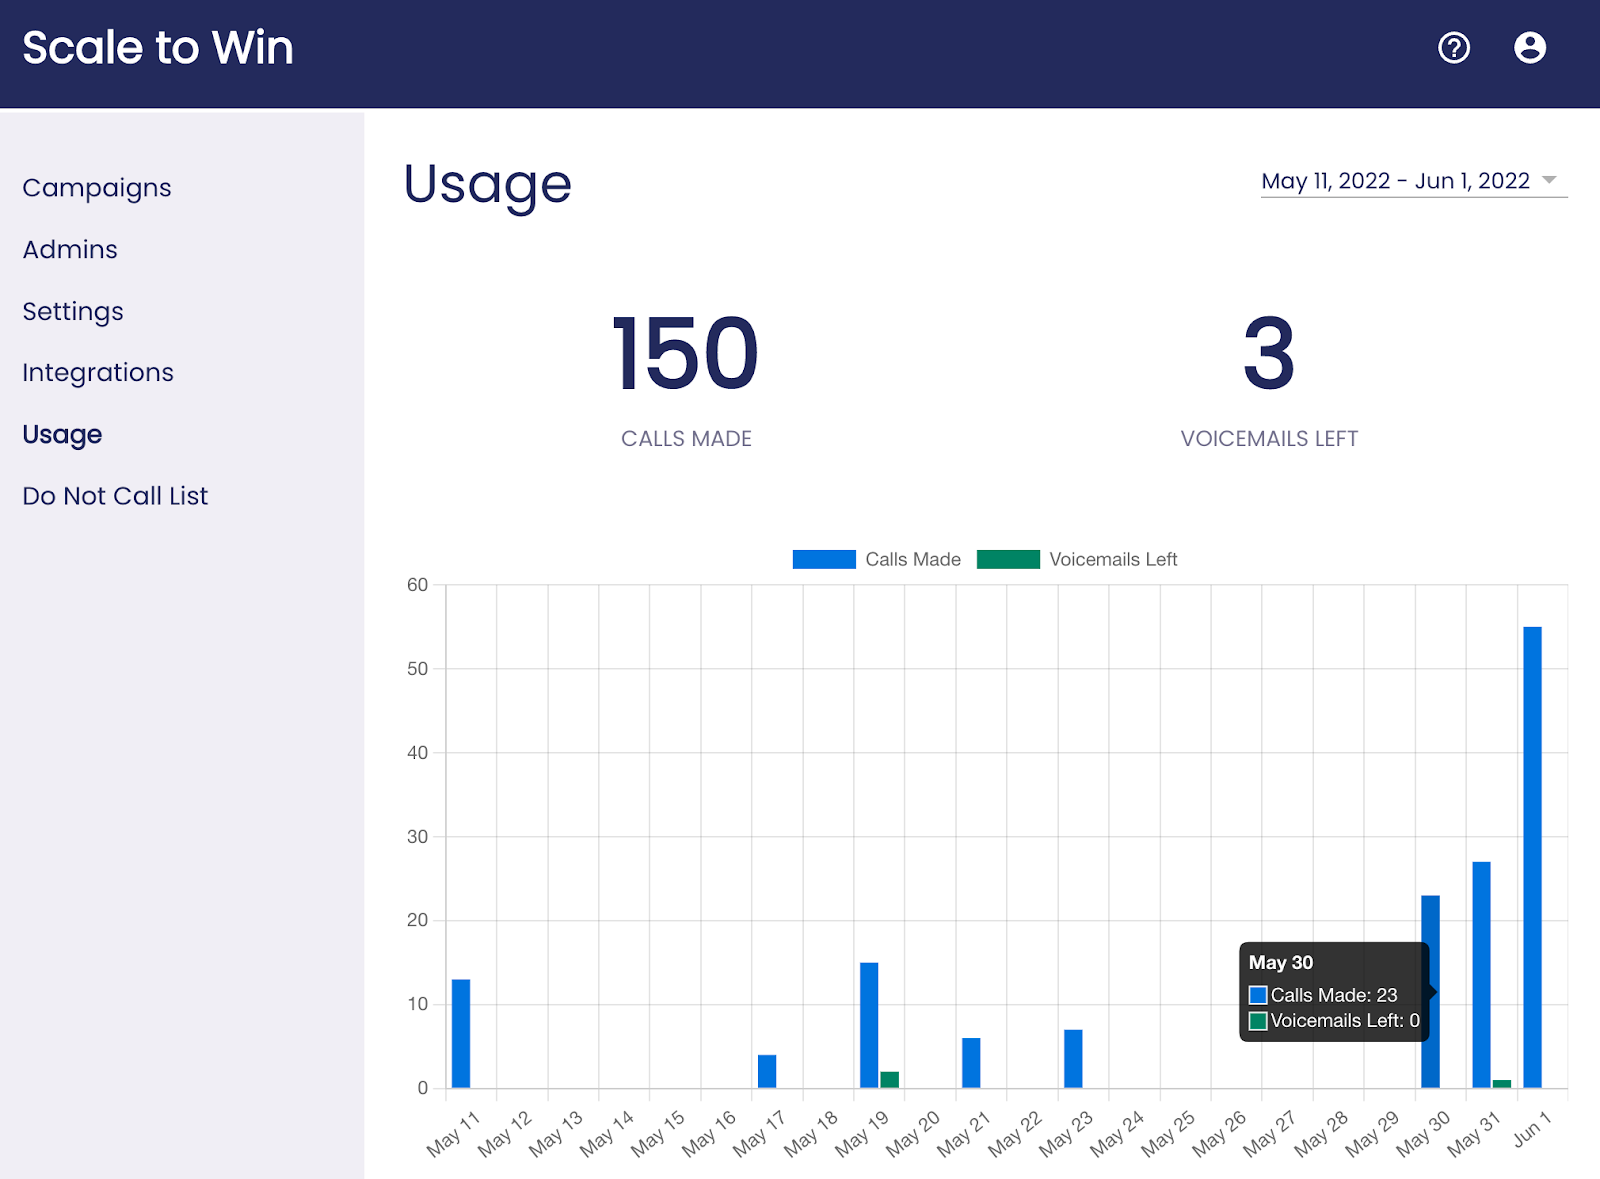The width and height of the screenshot is (1600, 1179).
Task: Click the CALLS MADE caption
Action: pyautogui.click(x=686, y=439)
